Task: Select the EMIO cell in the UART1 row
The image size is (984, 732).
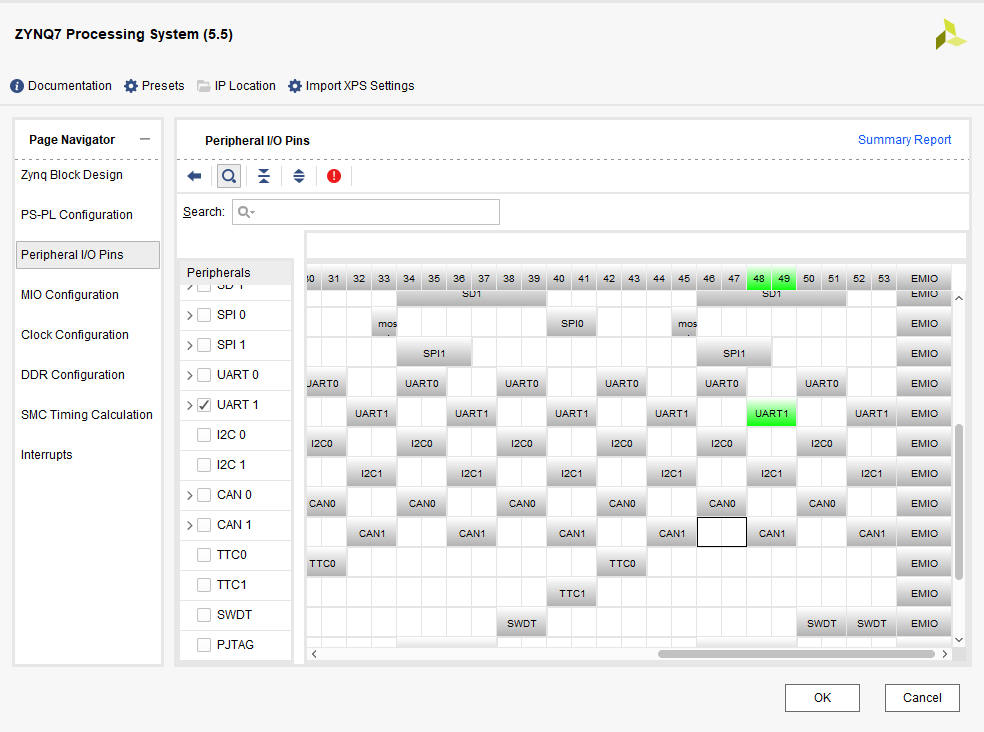Action: pos(924,414)
